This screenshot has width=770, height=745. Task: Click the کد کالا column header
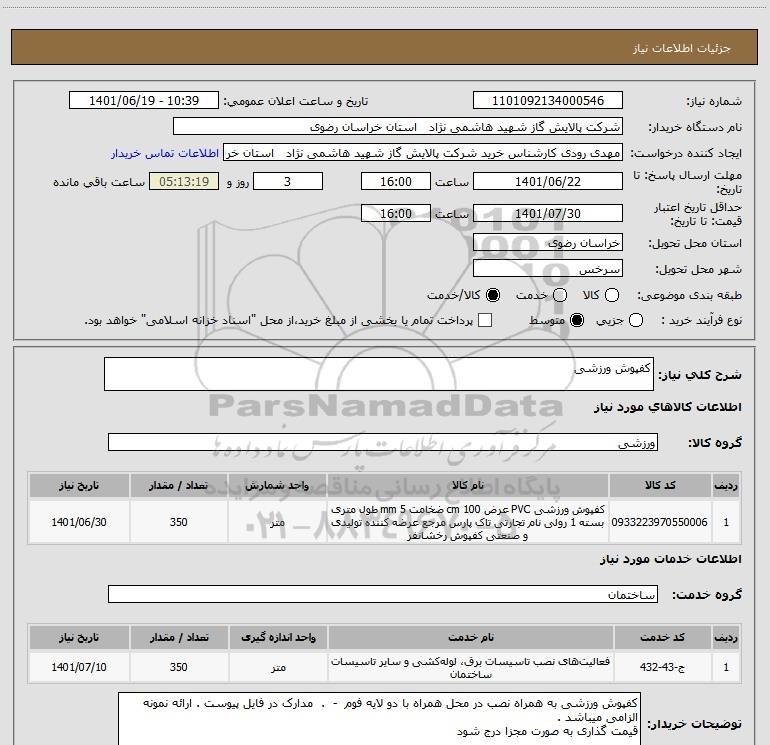(660, 486)
